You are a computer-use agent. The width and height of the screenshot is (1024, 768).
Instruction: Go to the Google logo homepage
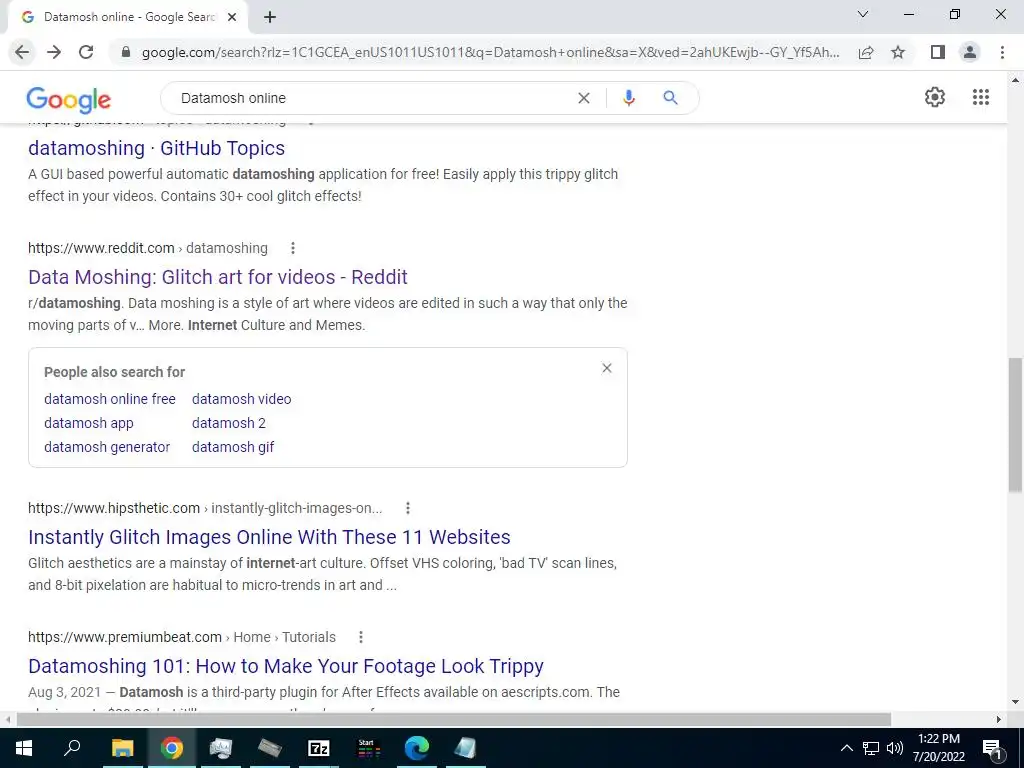[69, 99]
